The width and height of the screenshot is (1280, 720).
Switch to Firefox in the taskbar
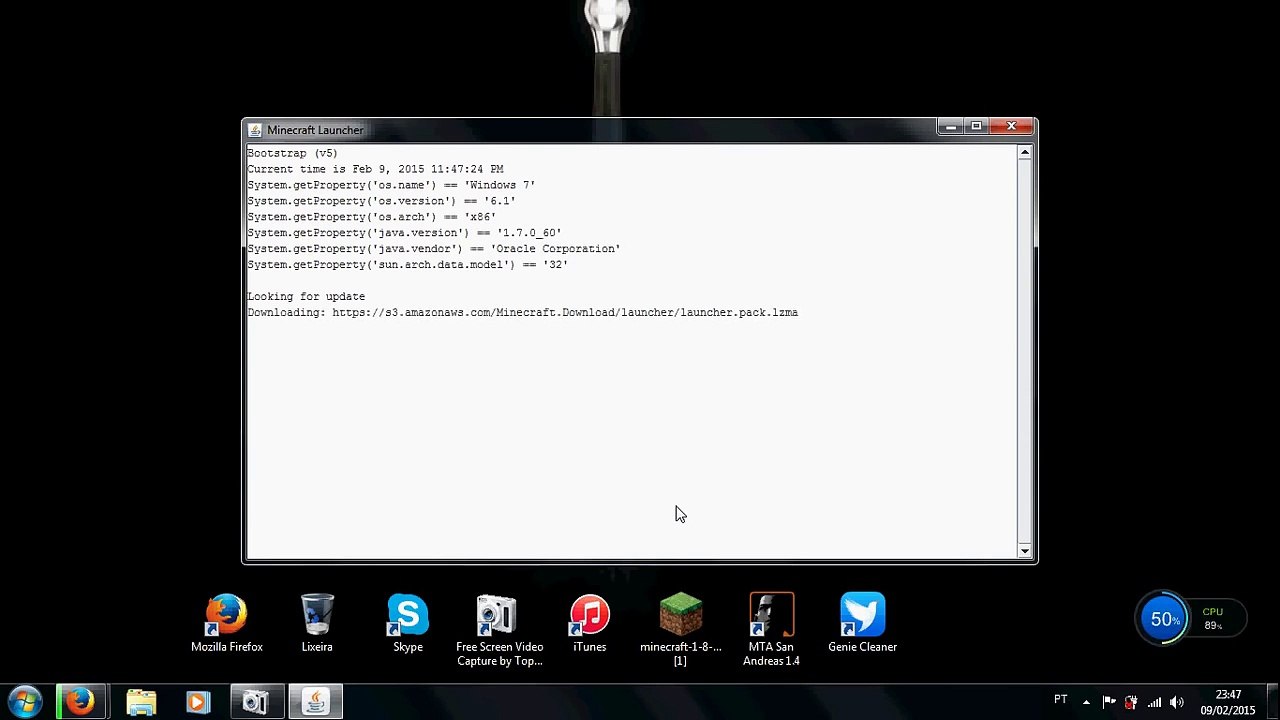point(80,702)
